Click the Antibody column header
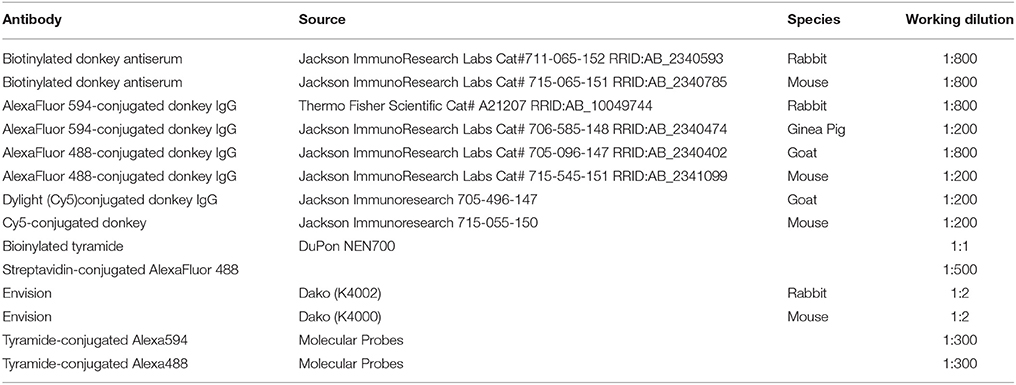Viewport: 1016px width, 385px height. pos(32,19)
